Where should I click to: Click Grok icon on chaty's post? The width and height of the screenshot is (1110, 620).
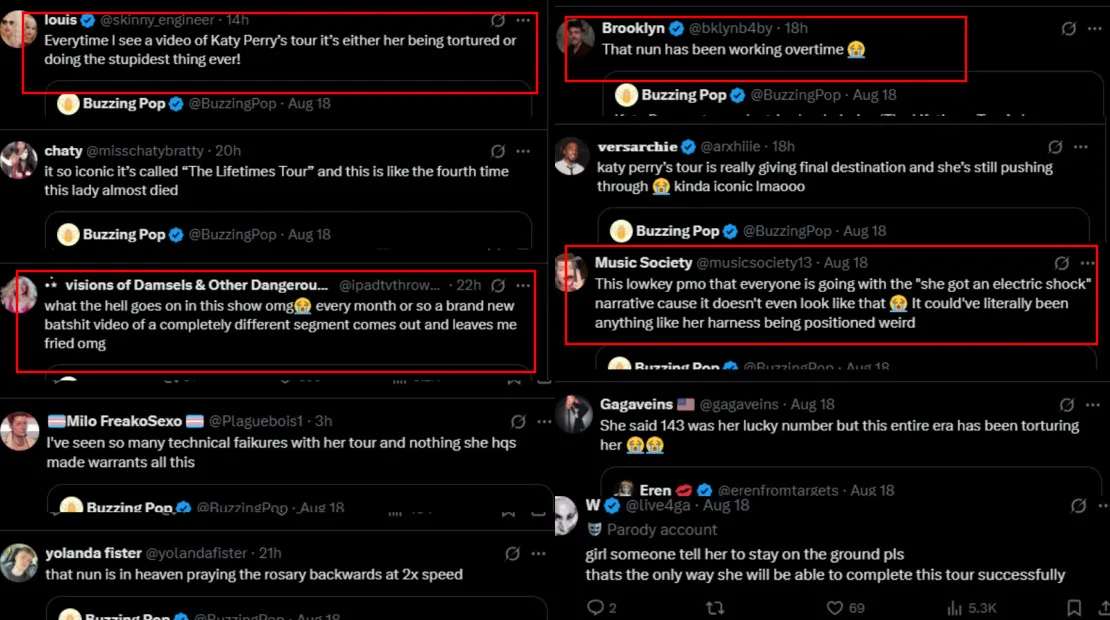[498, 151]
